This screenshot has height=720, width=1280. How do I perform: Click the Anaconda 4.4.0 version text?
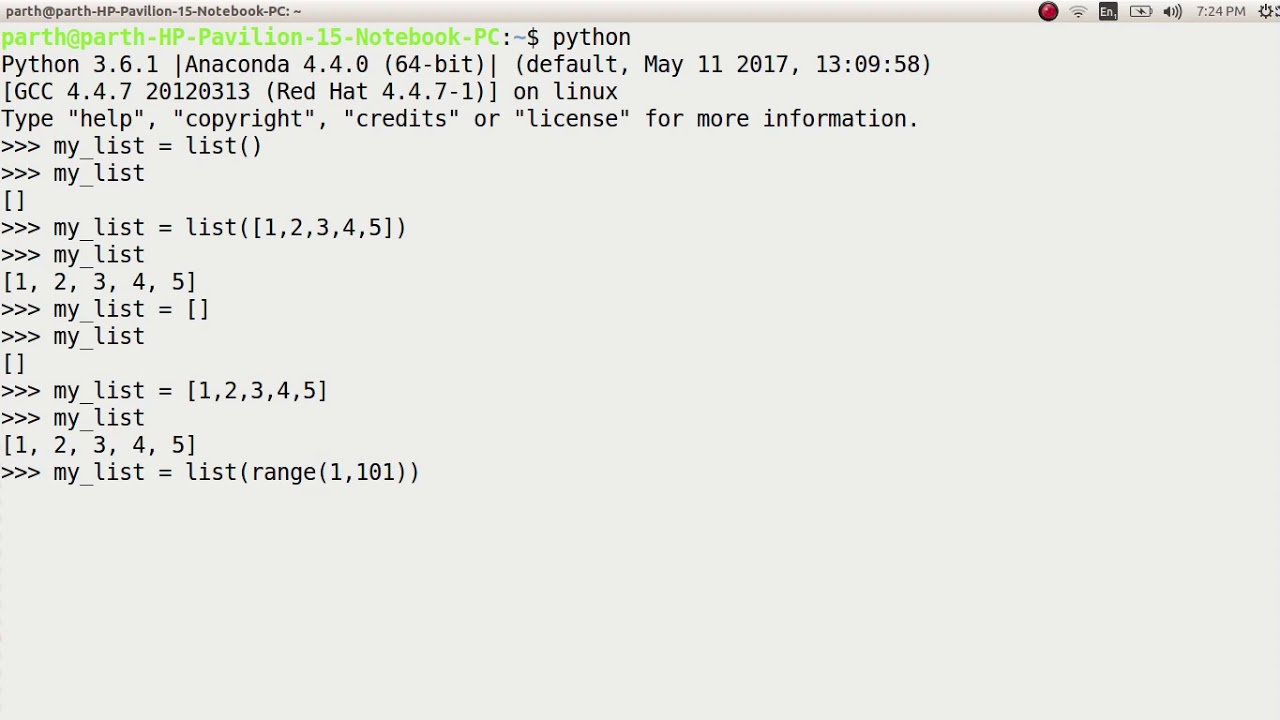coord(276,64)
